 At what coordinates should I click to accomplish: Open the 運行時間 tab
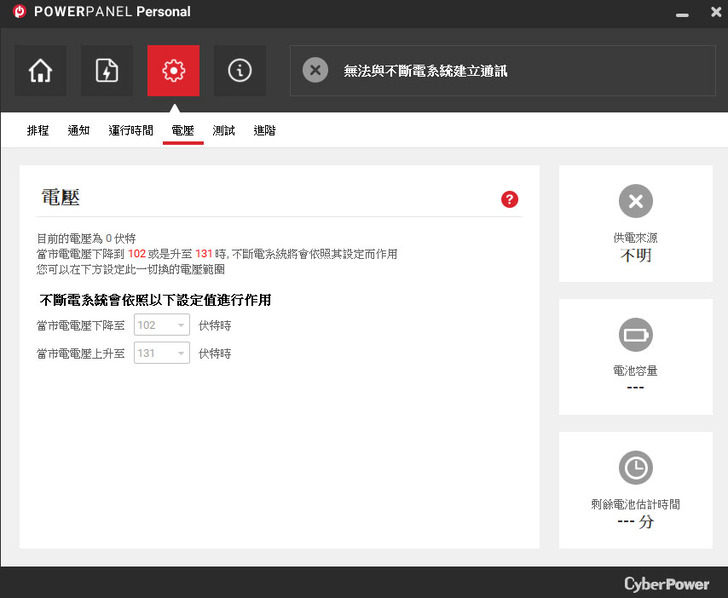pyautogui.click(x=131, y=131)
